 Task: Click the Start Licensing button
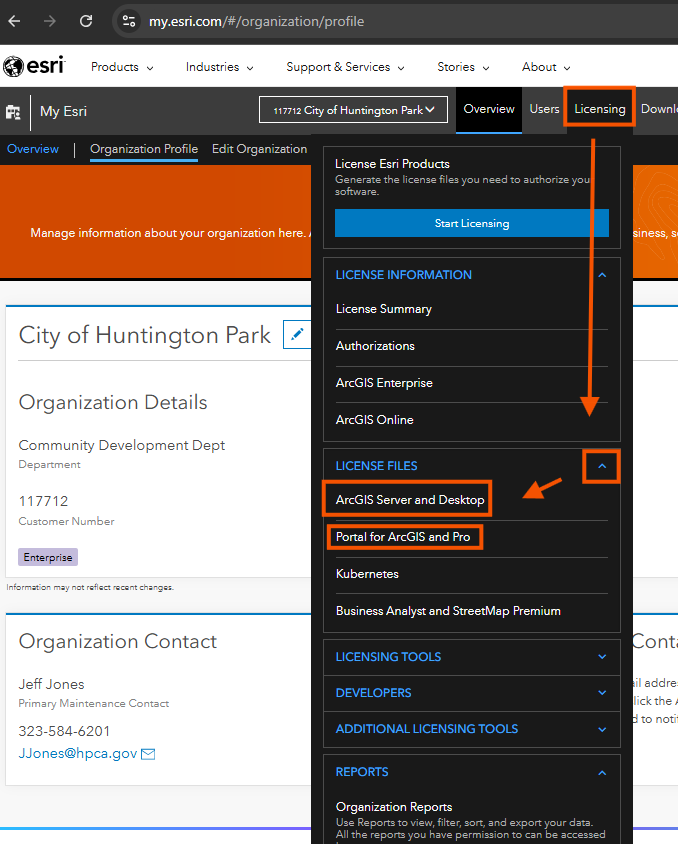pos(472,223)
